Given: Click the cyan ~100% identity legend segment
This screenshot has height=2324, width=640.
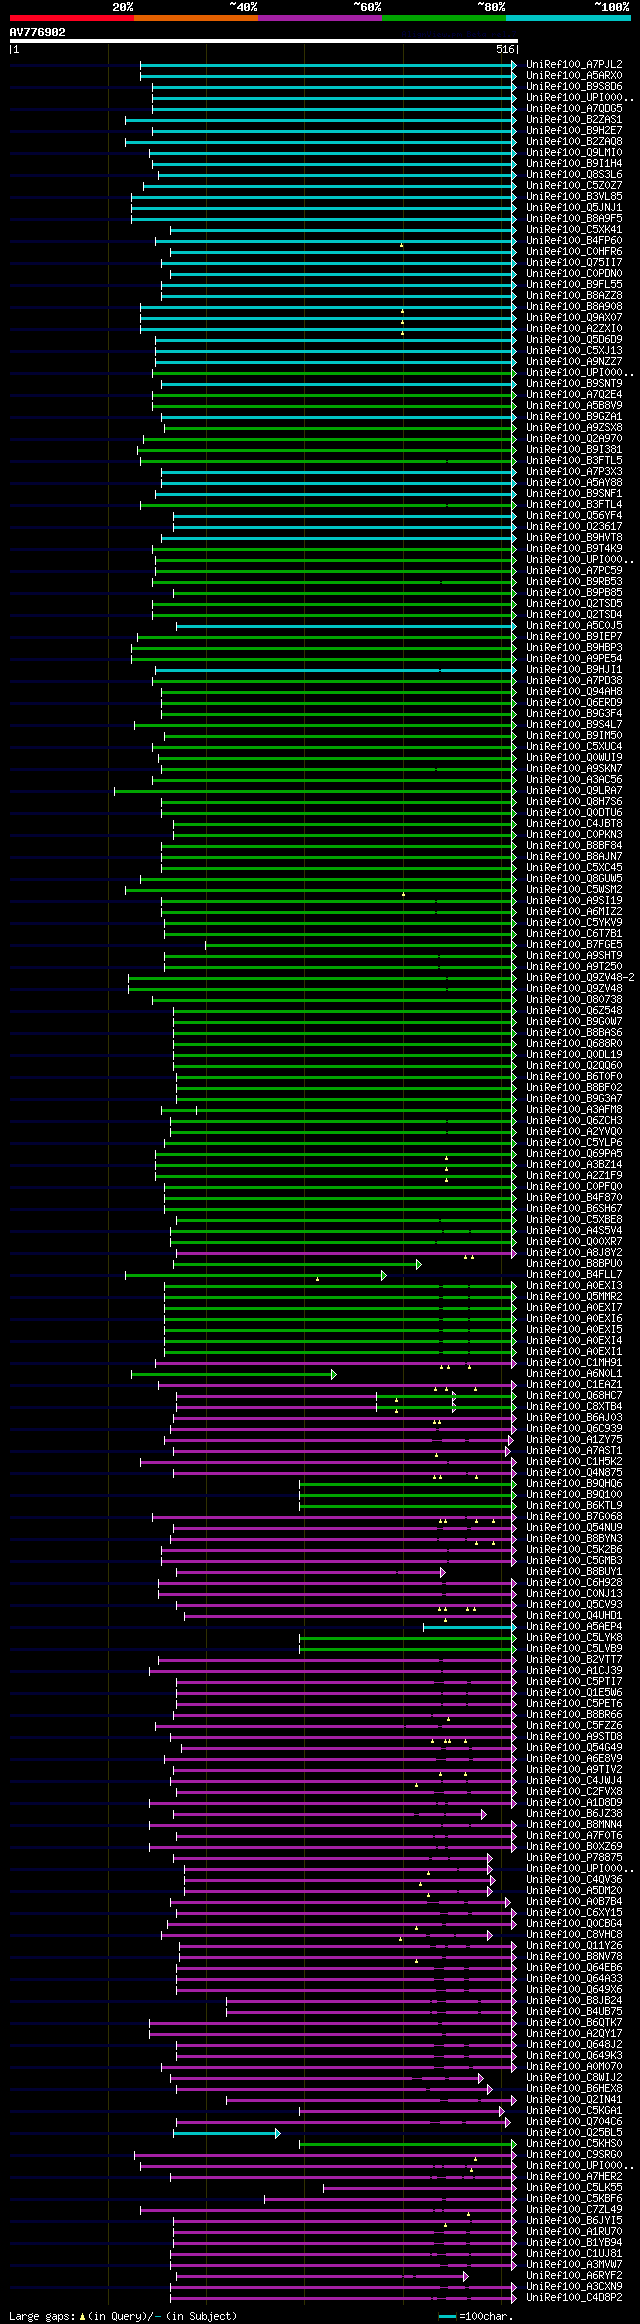Looking at the screenshot, I should tap(568, 18).
